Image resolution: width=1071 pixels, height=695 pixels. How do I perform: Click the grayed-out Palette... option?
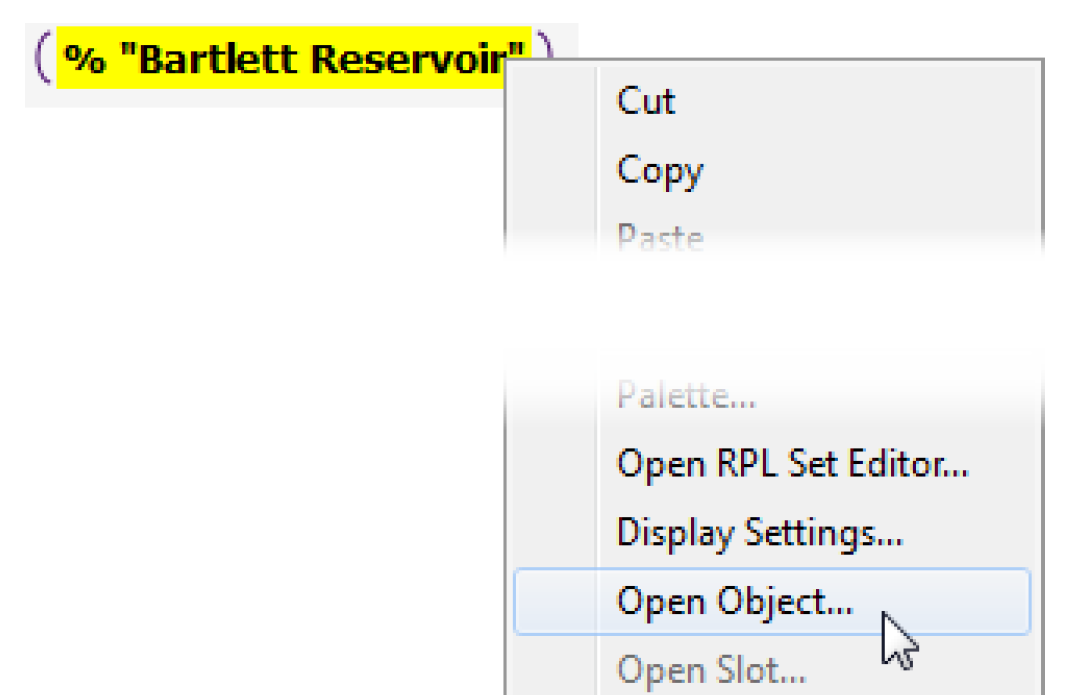pos(685,397)
